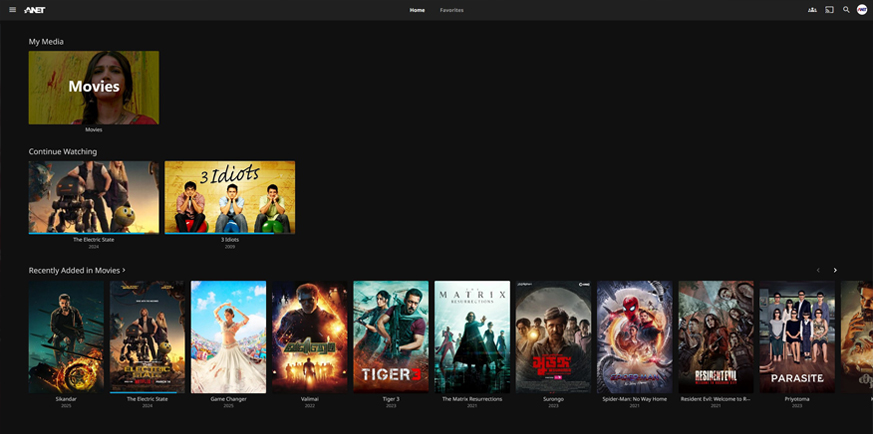
Task: Resume 3 Idiots from Continue Watching
Action: 229,197
